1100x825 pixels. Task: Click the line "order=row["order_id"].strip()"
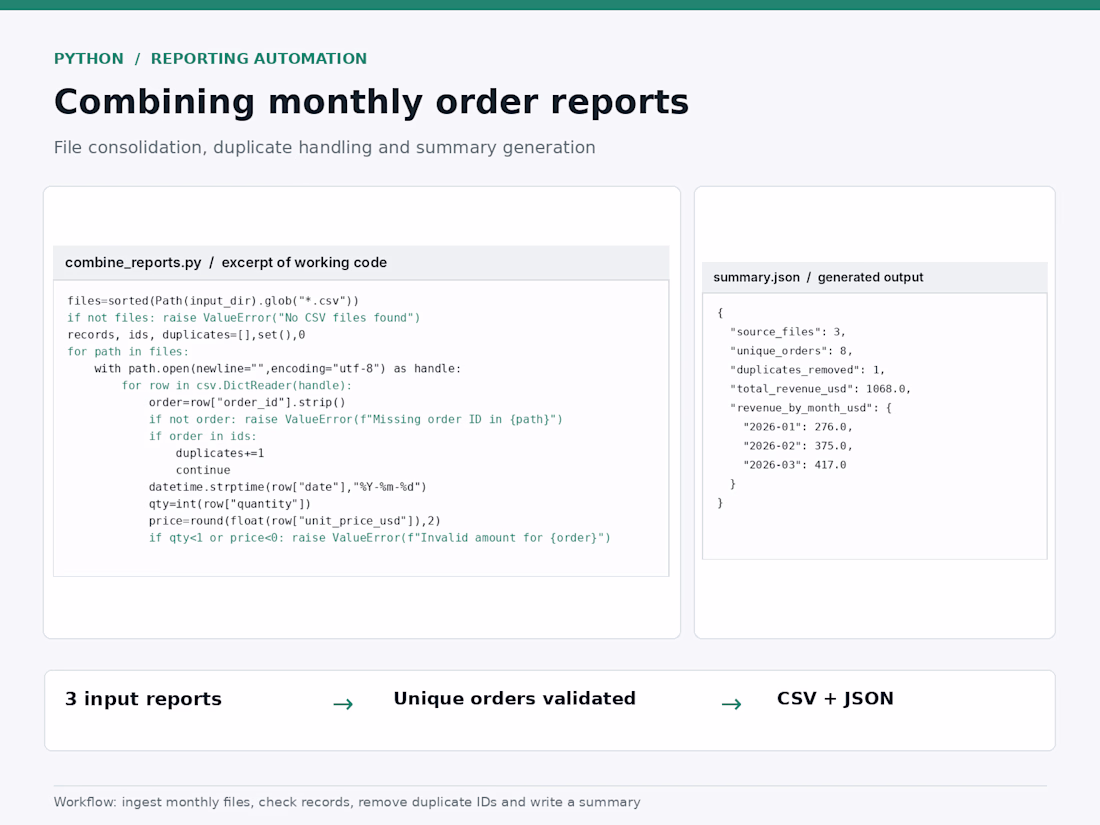[247, 402]
